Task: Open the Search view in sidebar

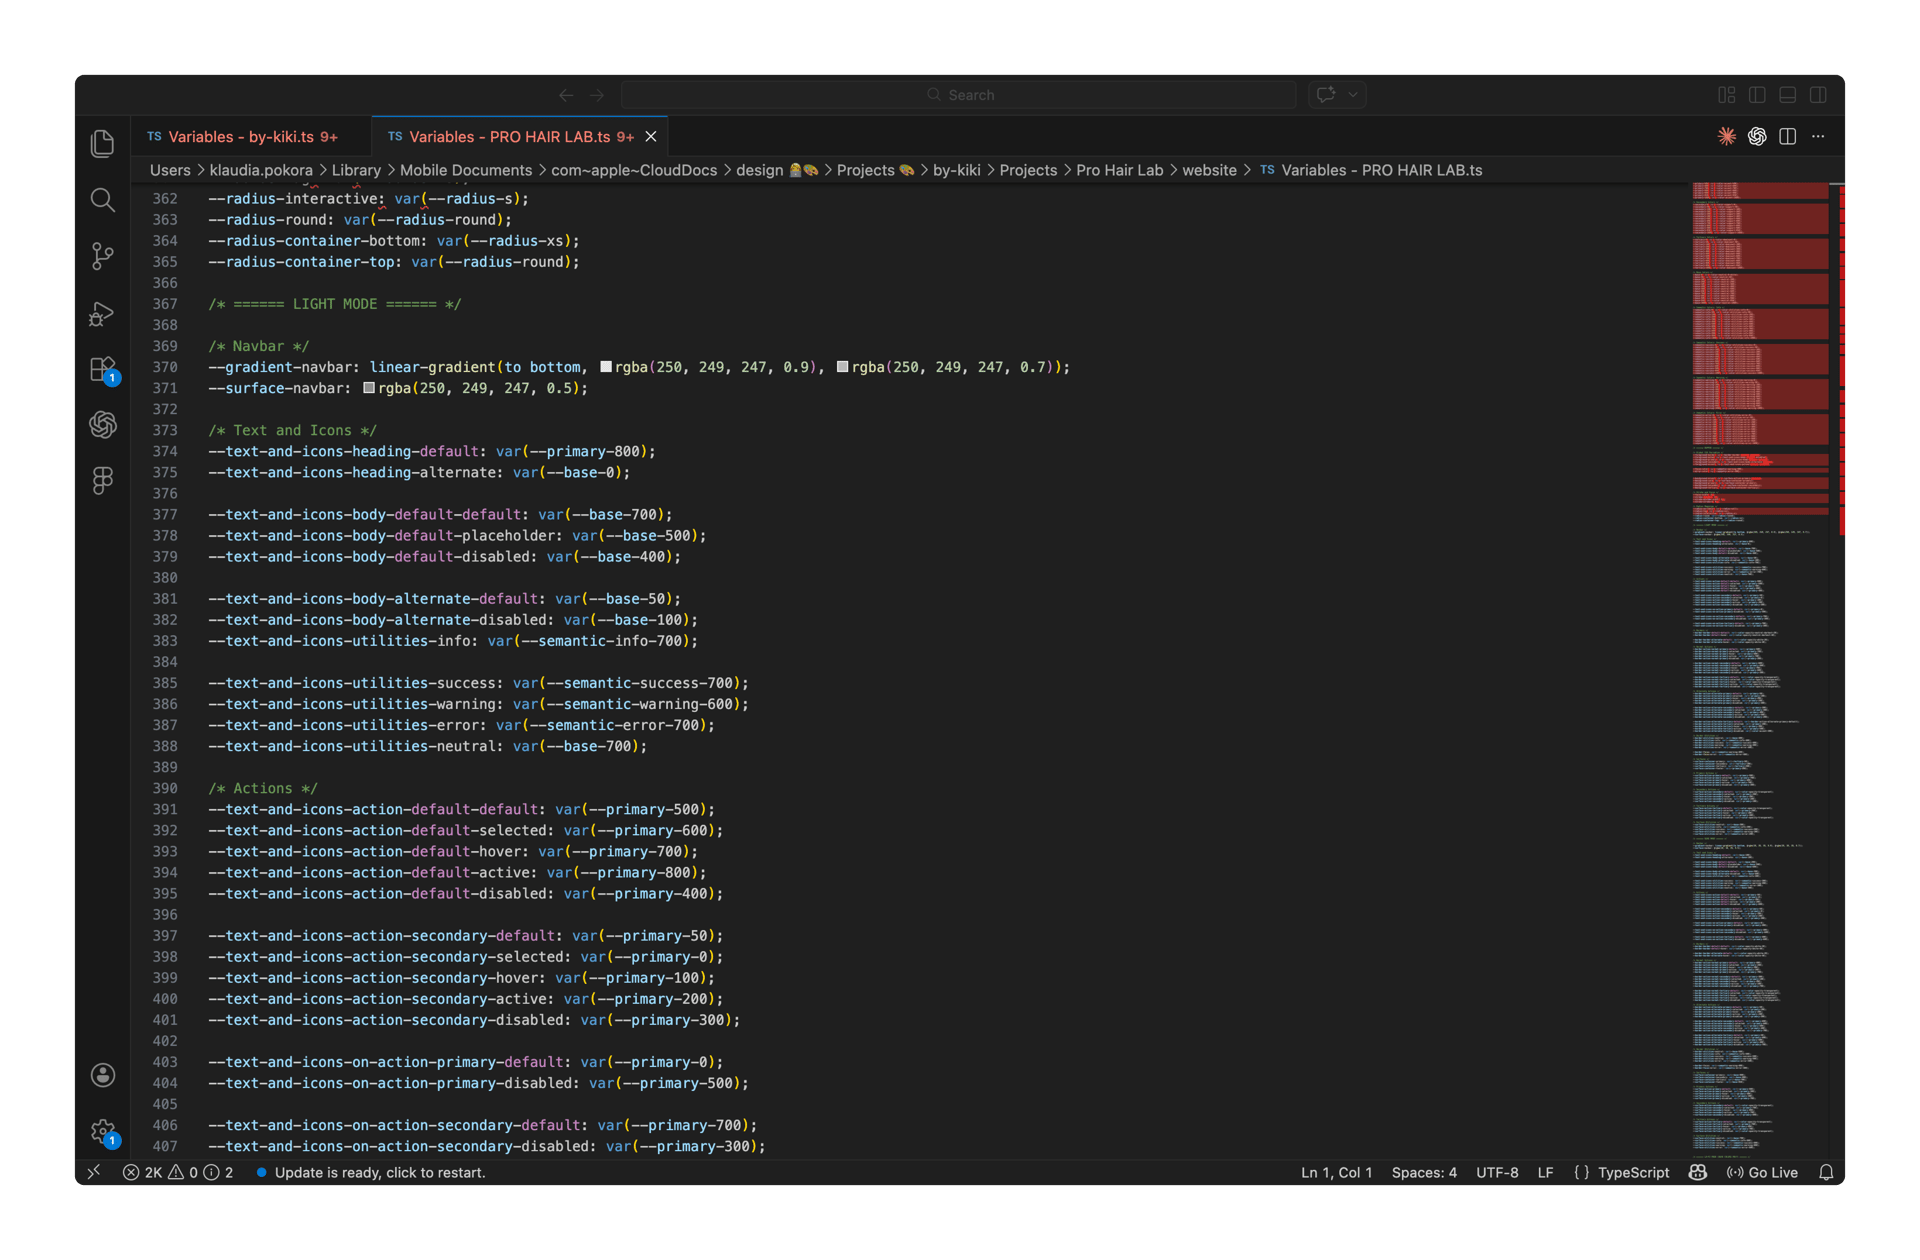Action: [102, 200]
